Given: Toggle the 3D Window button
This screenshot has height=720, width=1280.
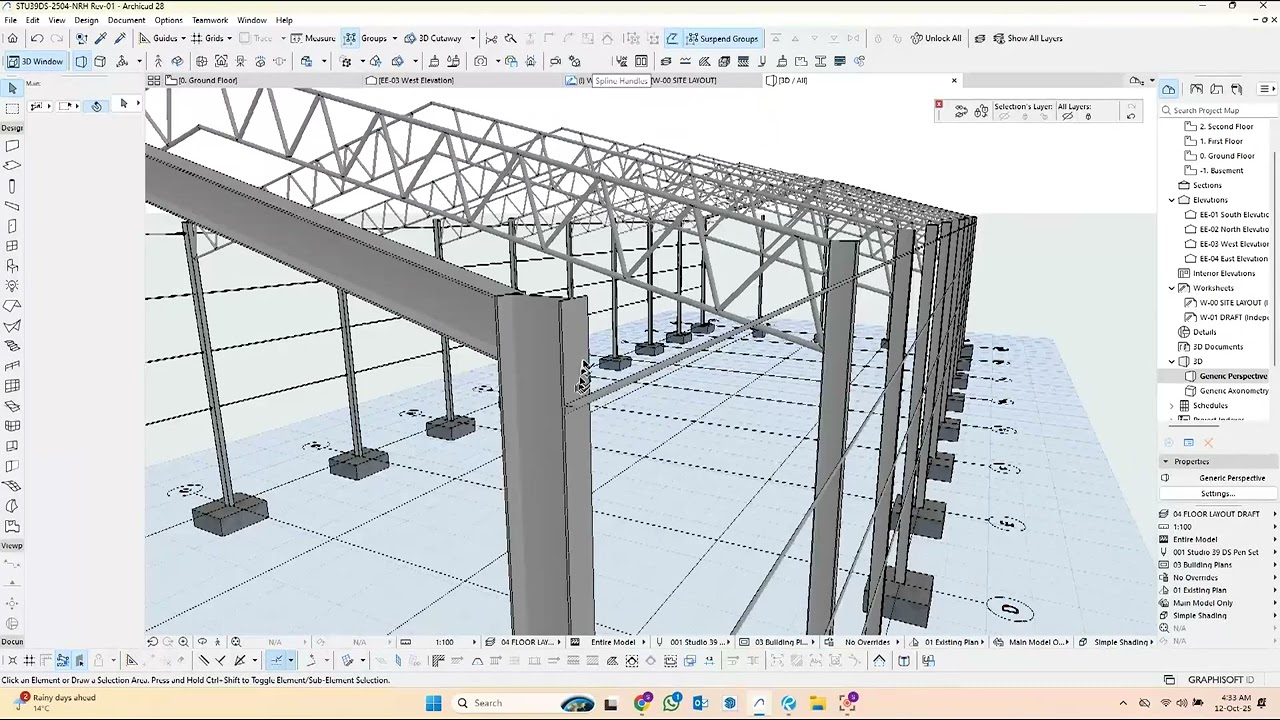Looking at the screenshot, I should 35,61.
